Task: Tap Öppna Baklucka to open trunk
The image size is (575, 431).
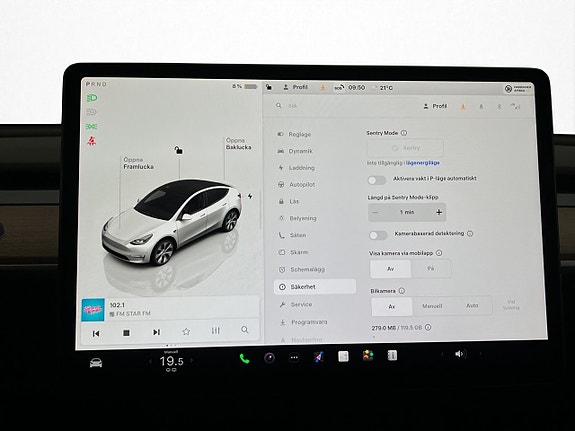Action: click(238, 144)
